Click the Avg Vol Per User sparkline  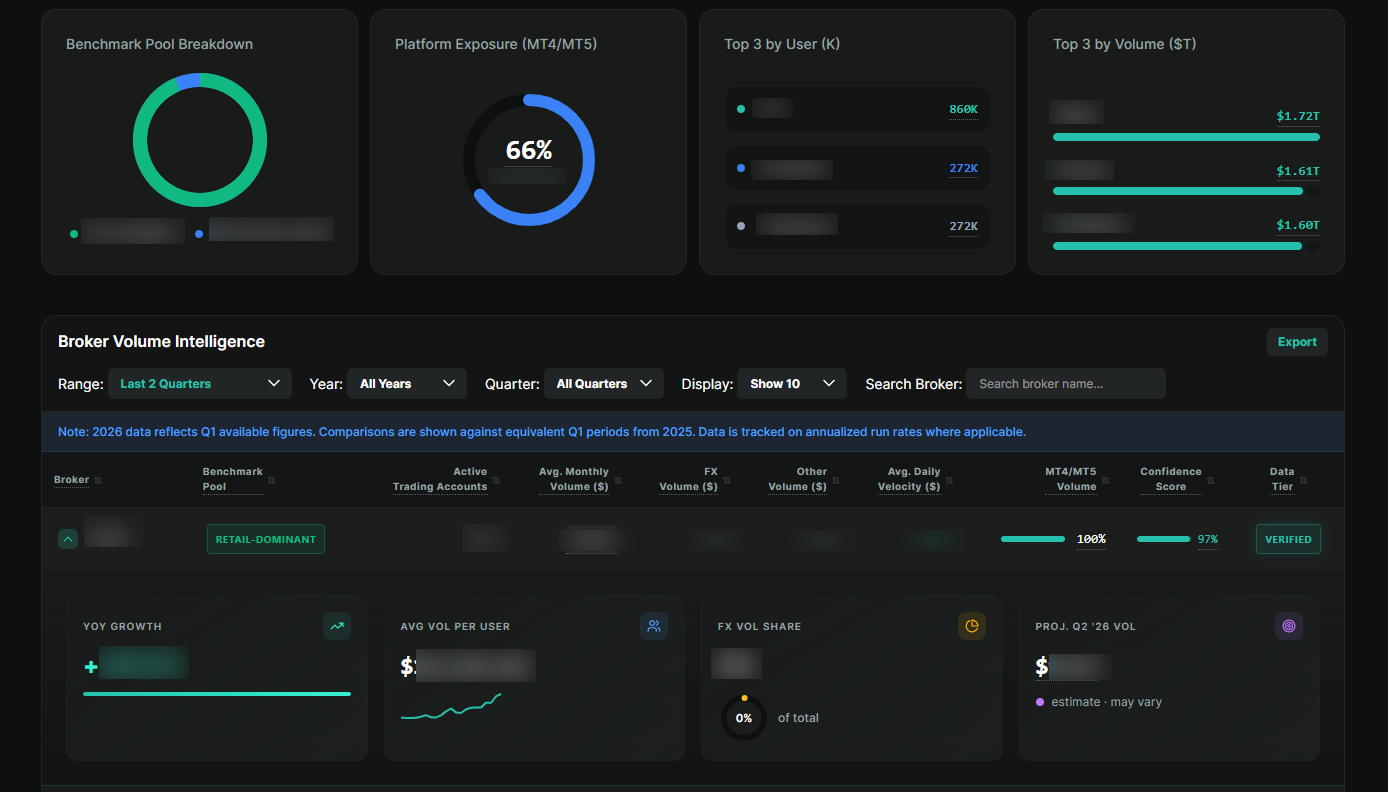pos(451,706)
